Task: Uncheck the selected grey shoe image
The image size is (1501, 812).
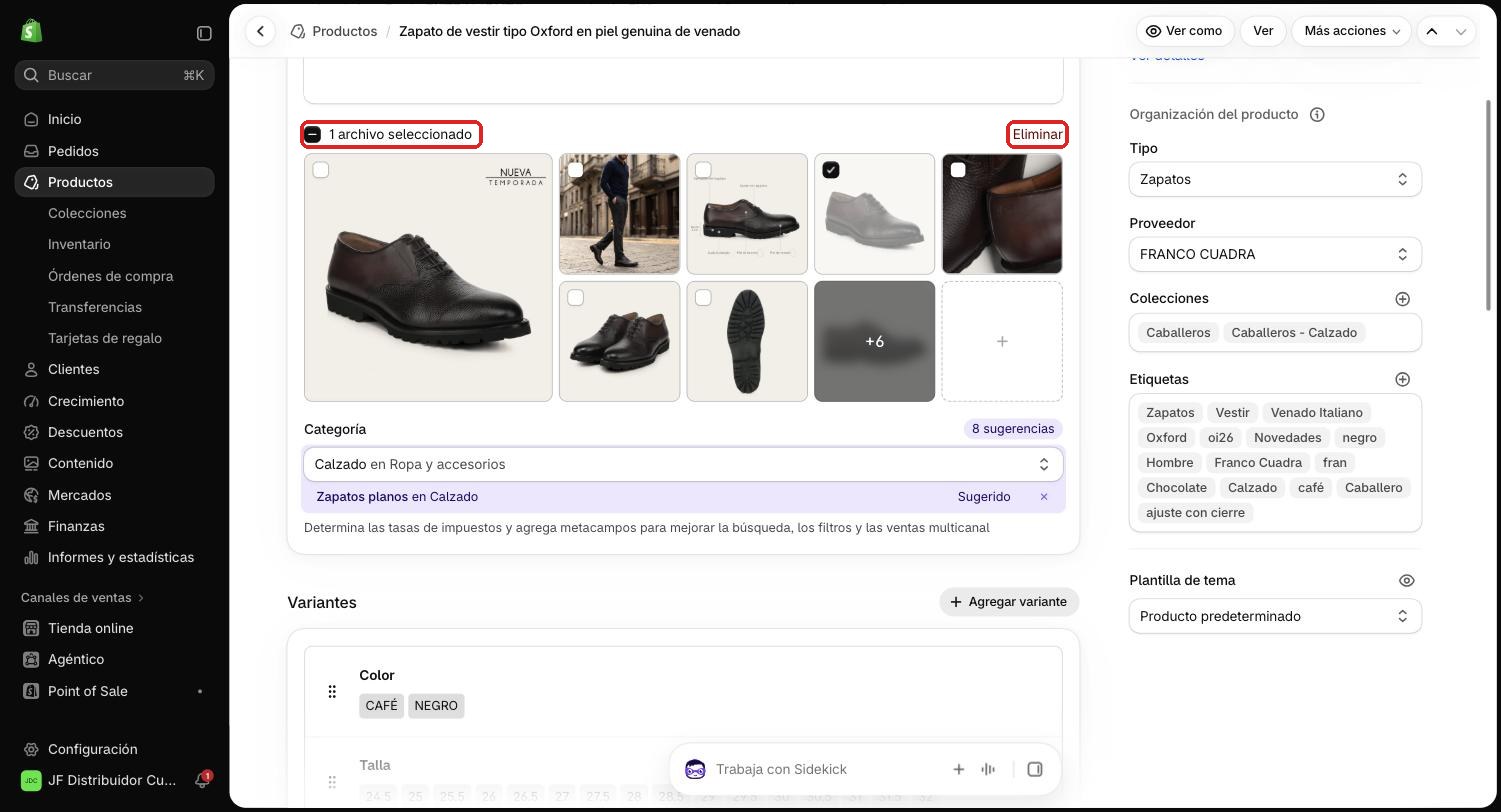Action: click(830, 170)
